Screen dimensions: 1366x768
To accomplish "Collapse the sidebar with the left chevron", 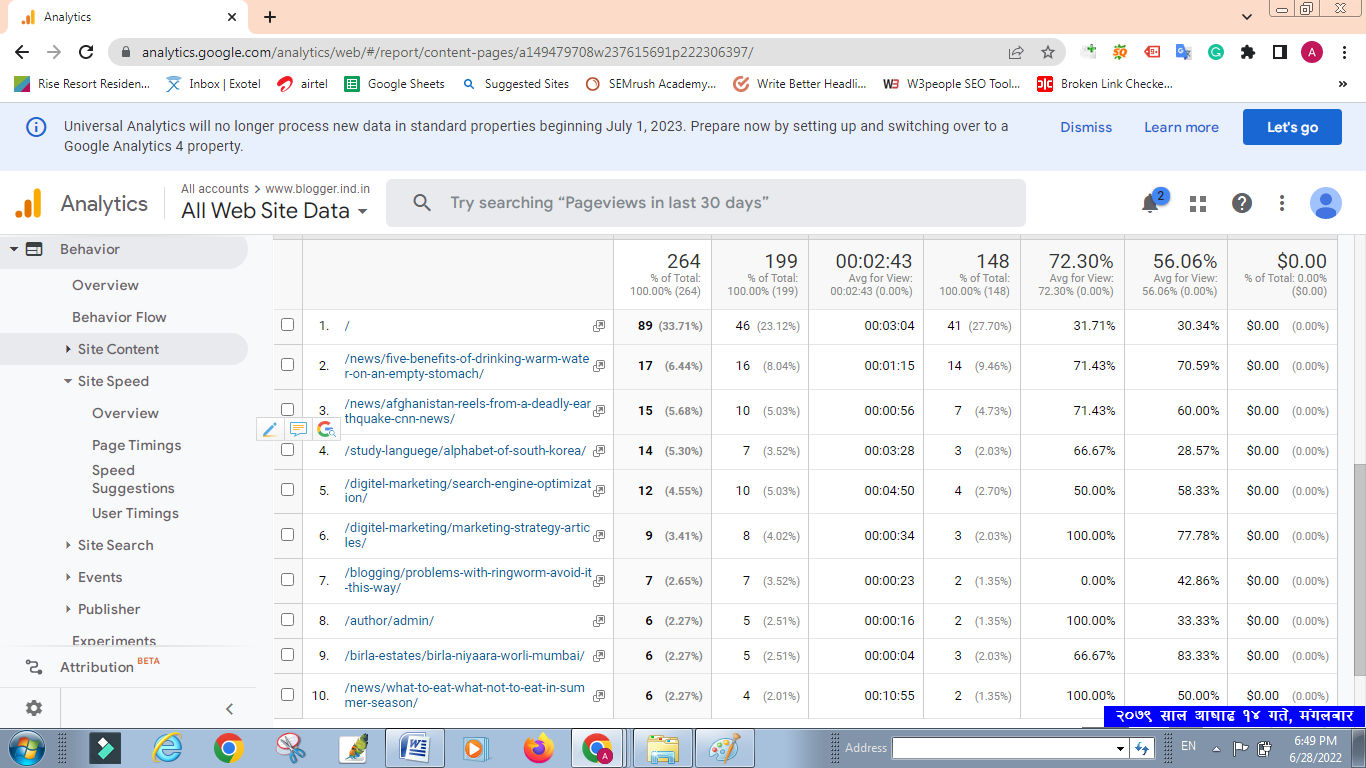I will tap(229, 709).
